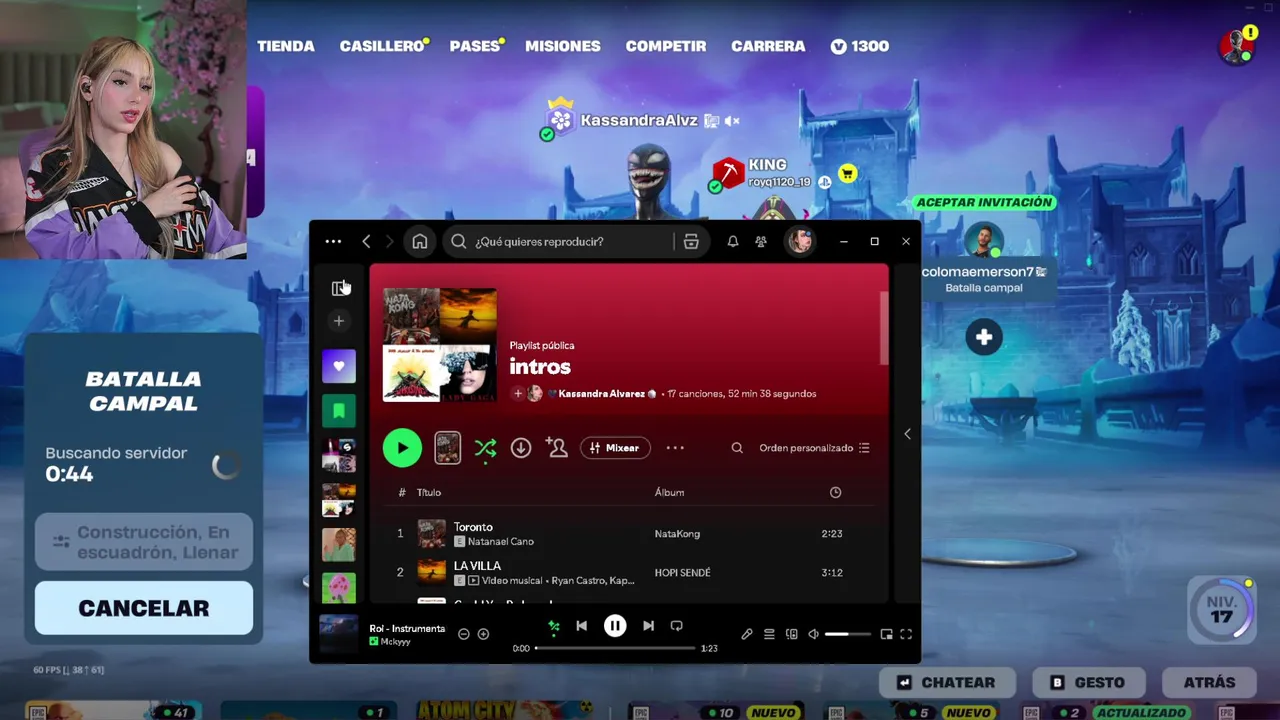This screenshot has height=720, width=1280.
Task: Open the lyrics microphone view
Action: 747,634
